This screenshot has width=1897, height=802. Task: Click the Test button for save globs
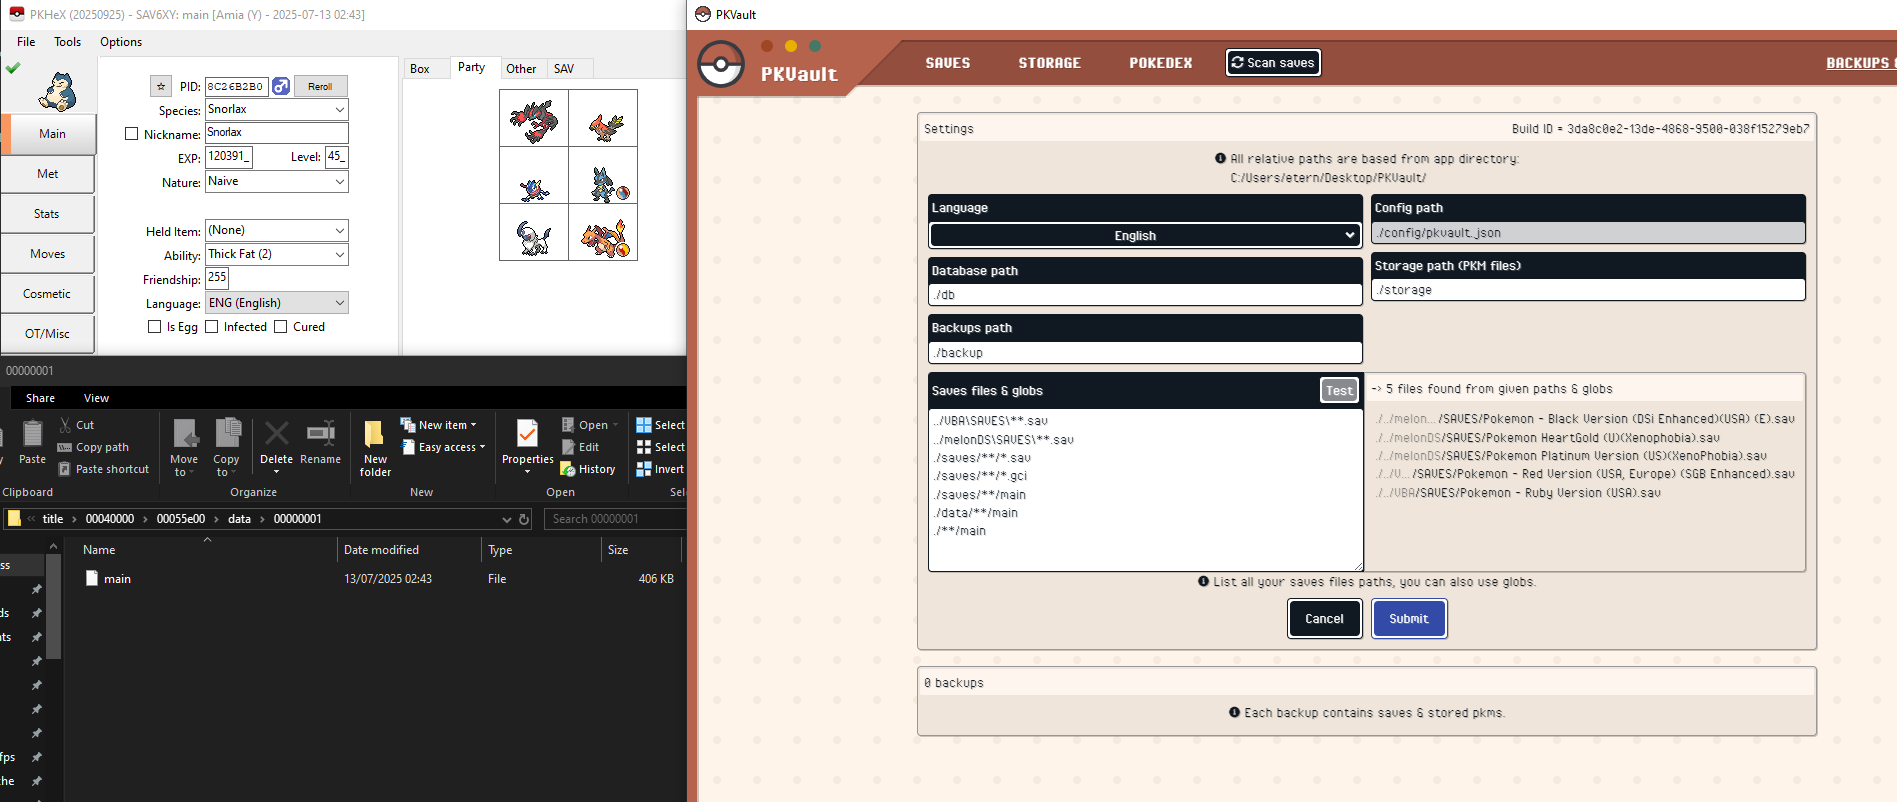click(1338, 391)
